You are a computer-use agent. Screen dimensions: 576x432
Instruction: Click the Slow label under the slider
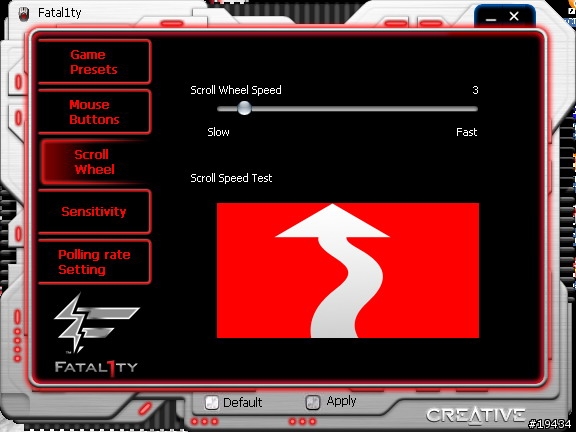218,132
